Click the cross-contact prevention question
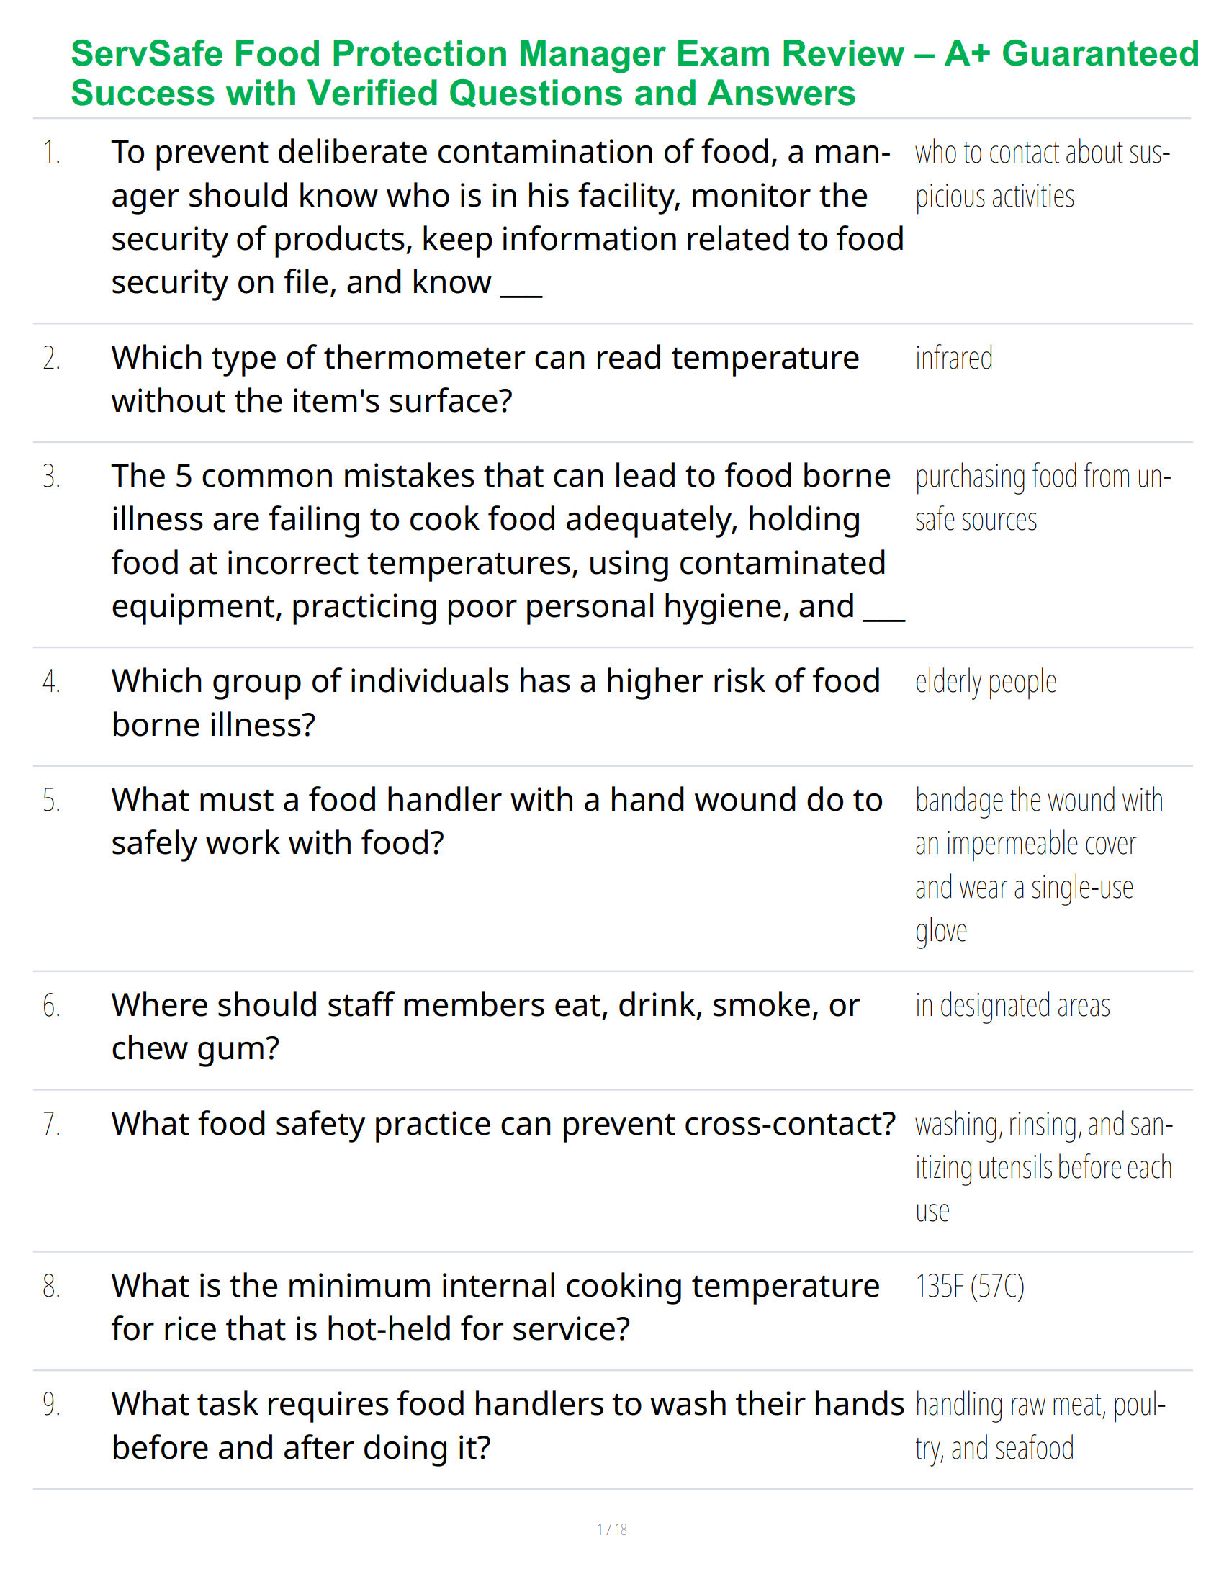The width and height of the screenshot is (1224, 1584). point(503,1124)
